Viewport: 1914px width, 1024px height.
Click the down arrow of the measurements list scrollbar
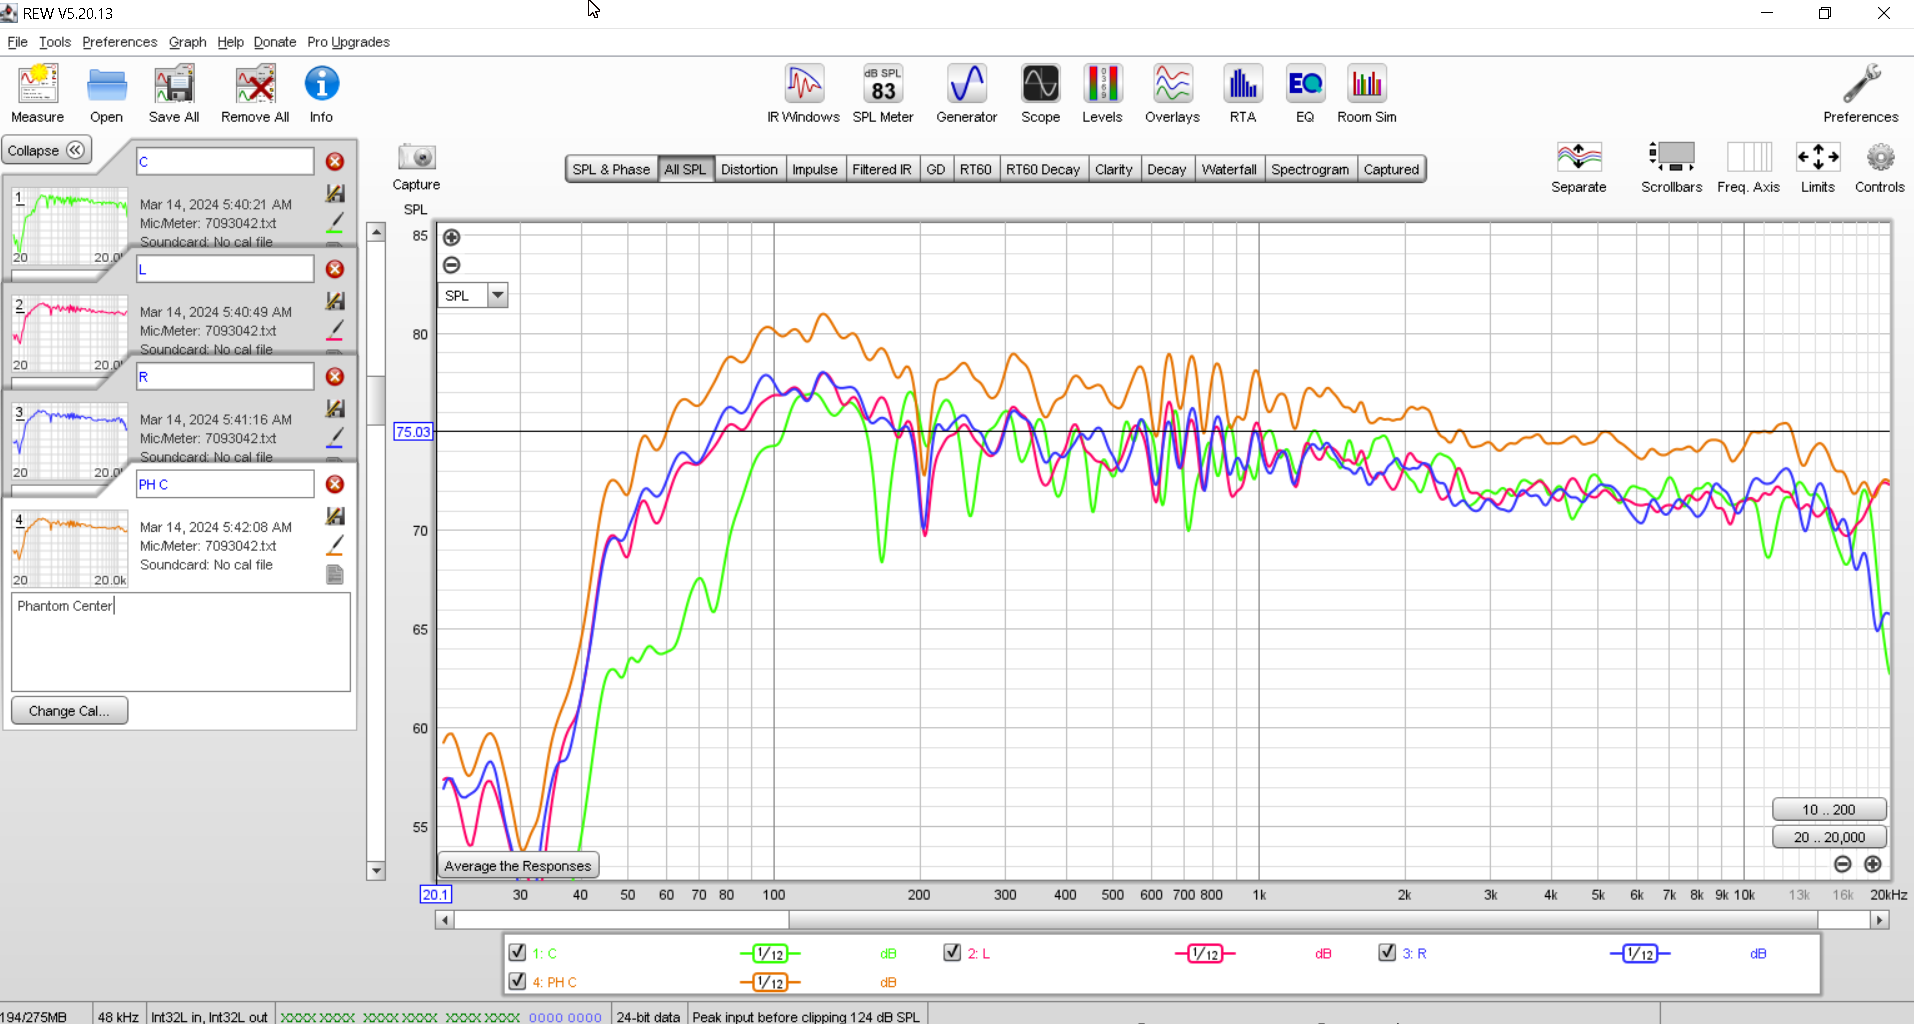click(376, 871)
